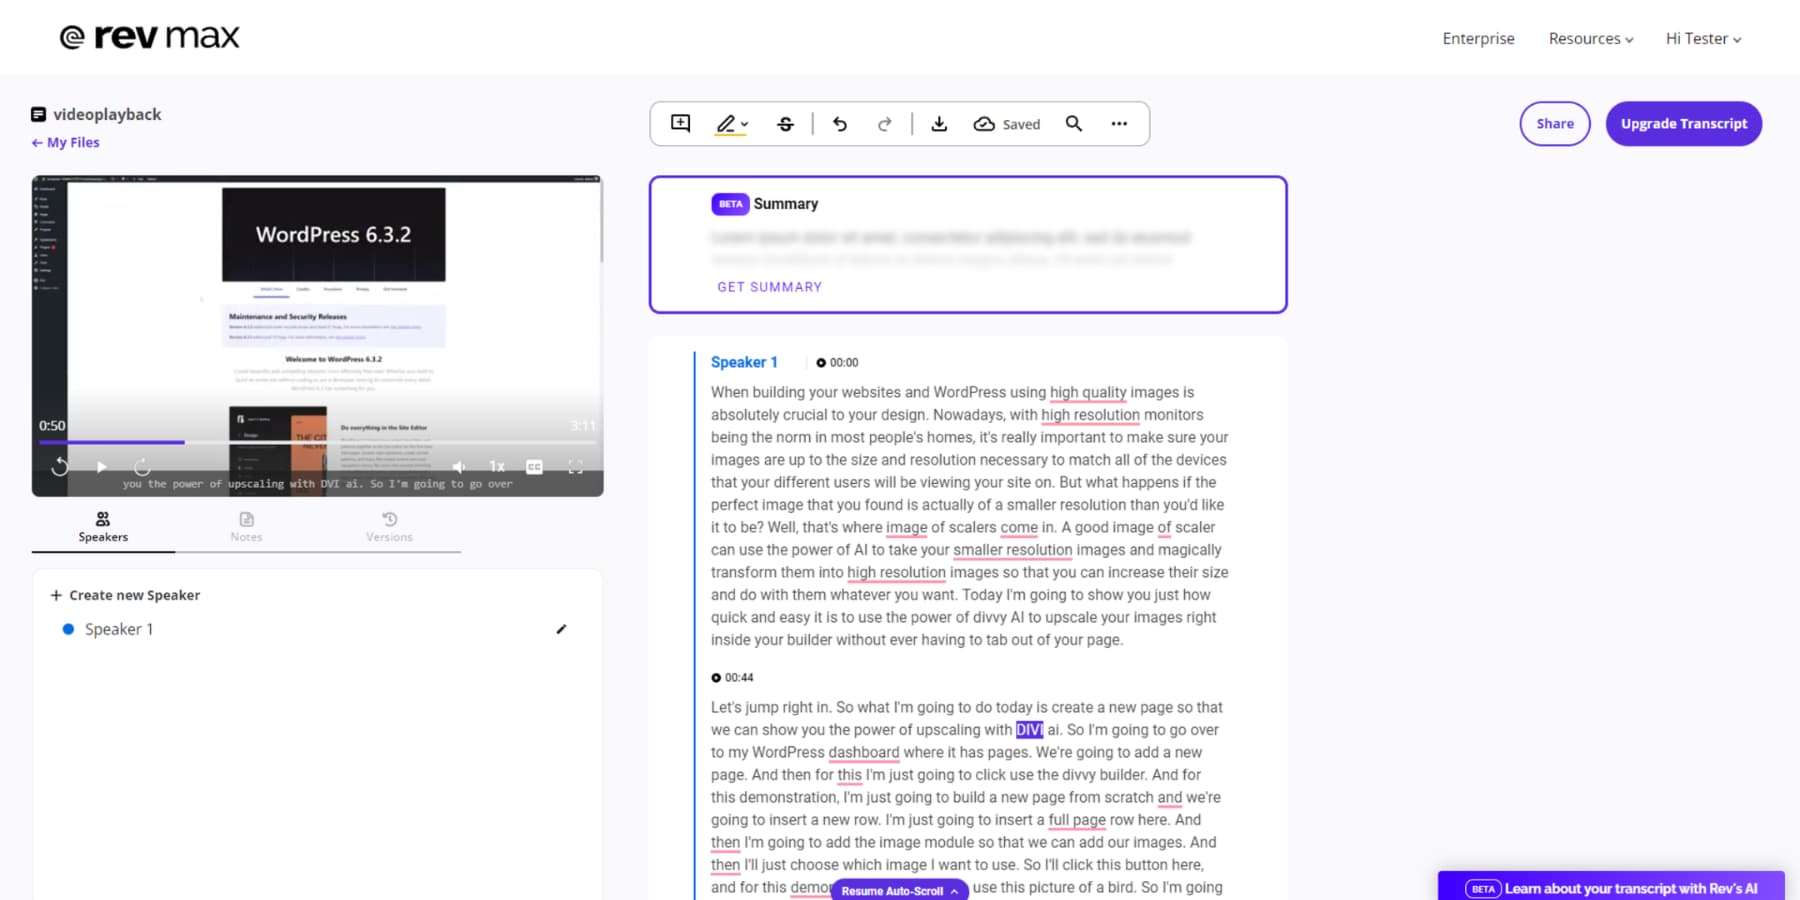This screenshot has width=1800, height=900.
Task: Switch to the Notes tab
Action: pyautogui.click(x=246, y=527)
